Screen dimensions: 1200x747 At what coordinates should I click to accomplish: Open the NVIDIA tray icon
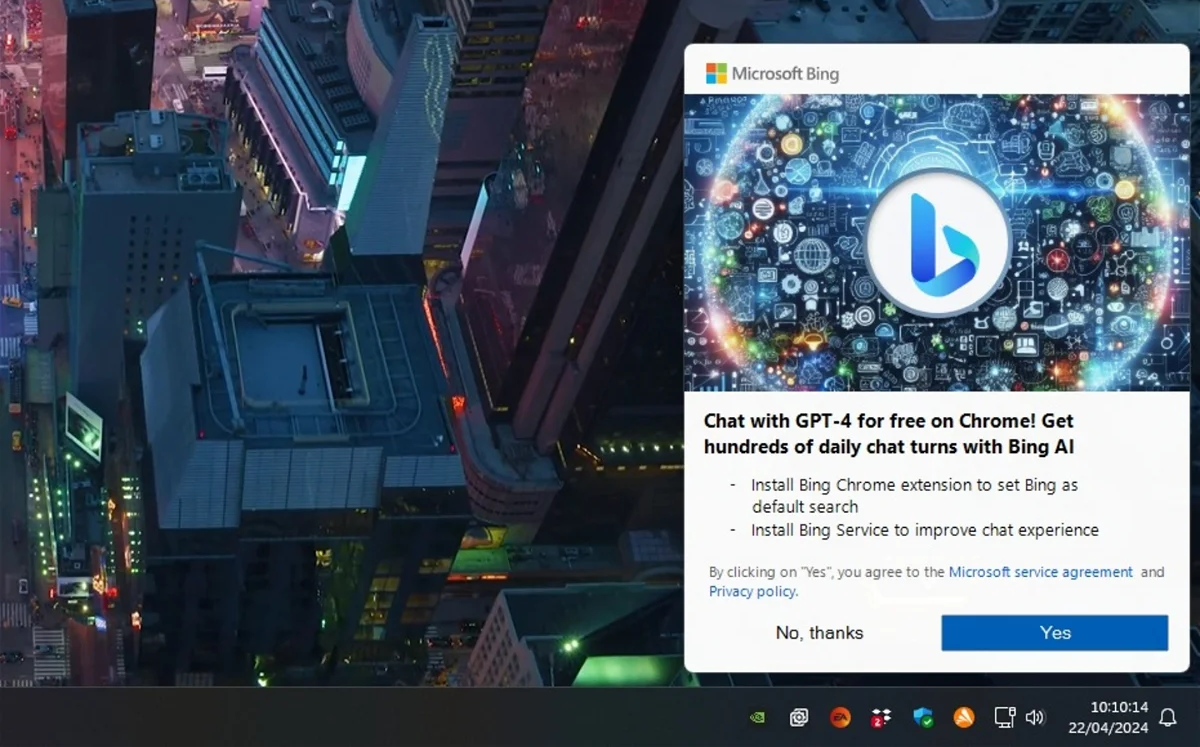[758, 717]
